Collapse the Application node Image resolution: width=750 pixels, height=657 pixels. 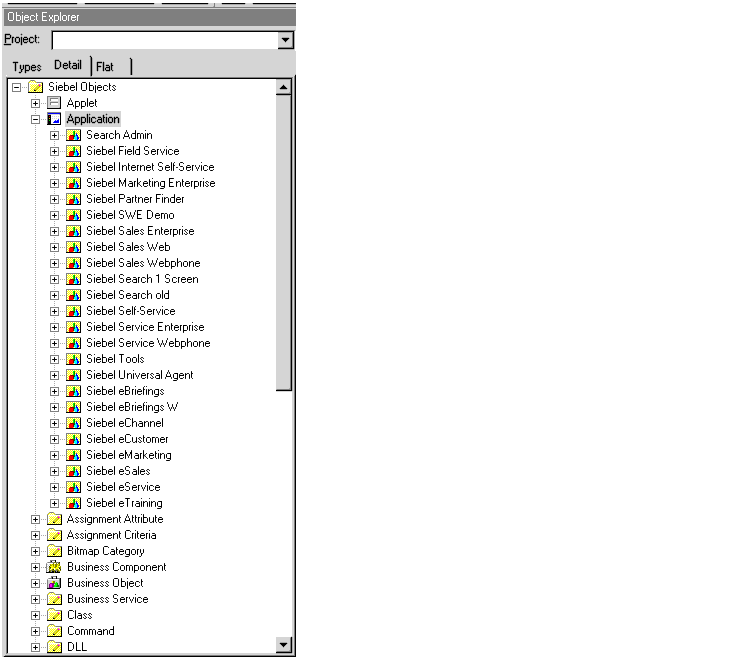tap(35, 119)
